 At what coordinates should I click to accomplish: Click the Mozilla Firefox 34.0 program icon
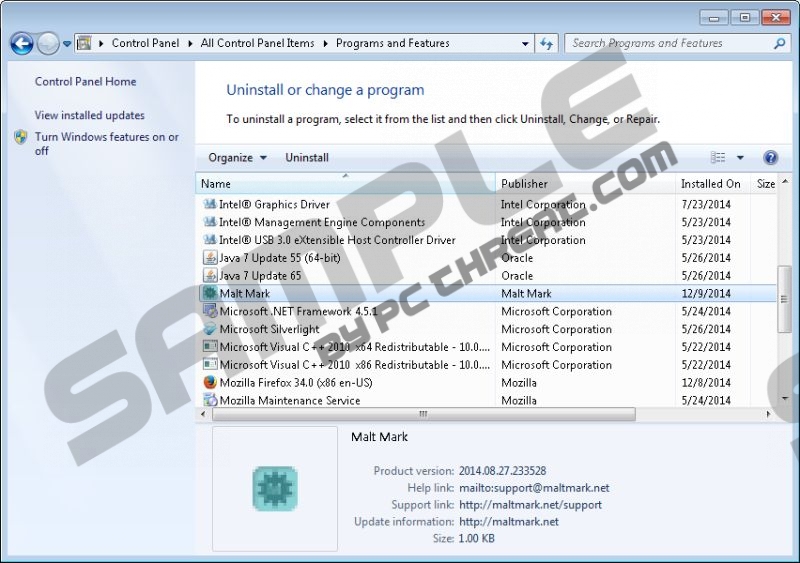pos(210,383)
